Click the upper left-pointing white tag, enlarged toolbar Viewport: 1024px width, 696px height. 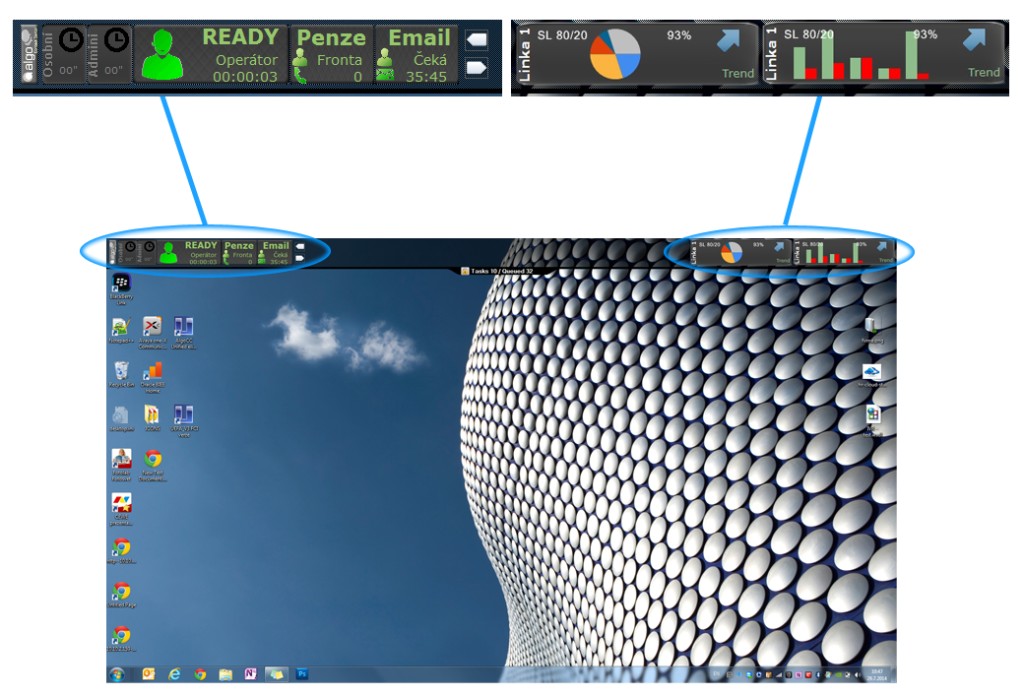coord(477,40)
